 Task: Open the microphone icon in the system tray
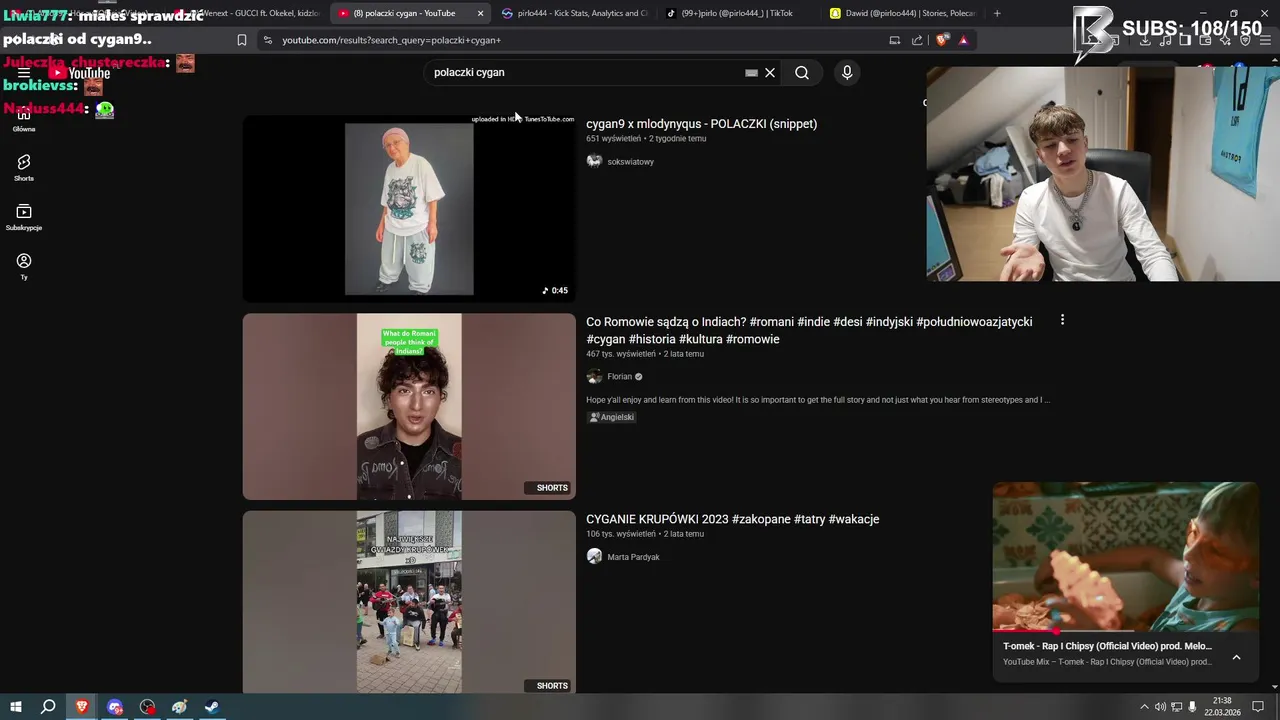click(x=1193, y=707)
